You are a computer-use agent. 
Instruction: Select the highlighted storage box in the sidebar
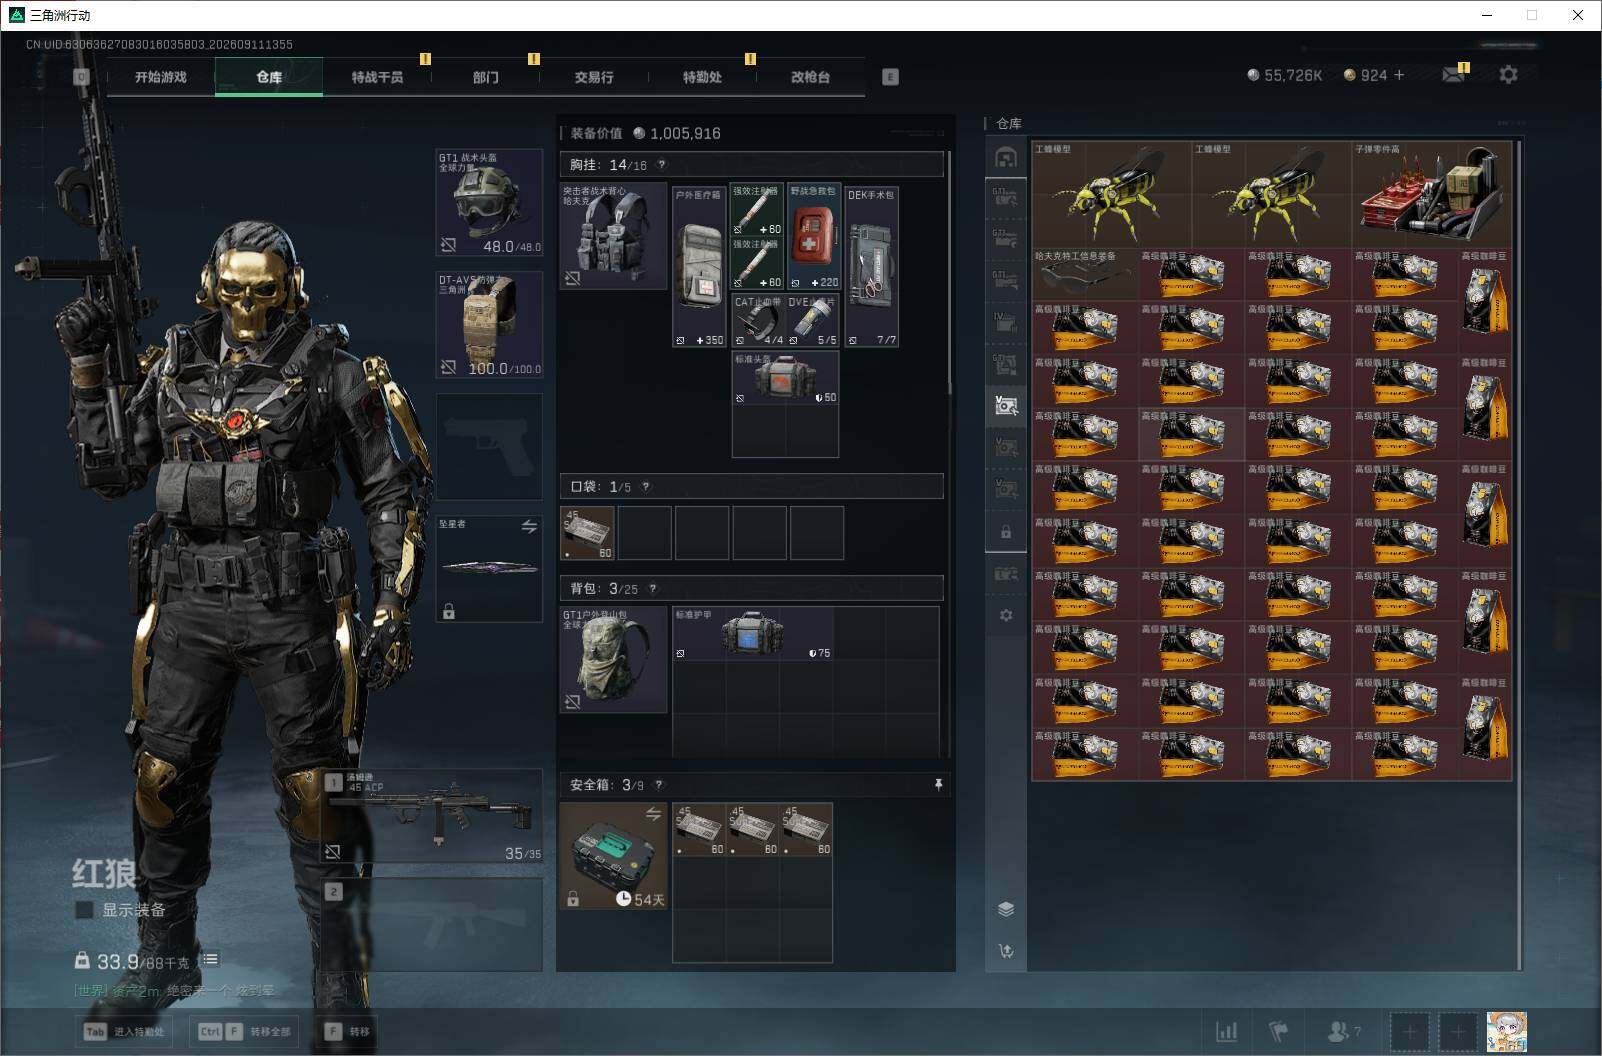[x=1006, y=406]
